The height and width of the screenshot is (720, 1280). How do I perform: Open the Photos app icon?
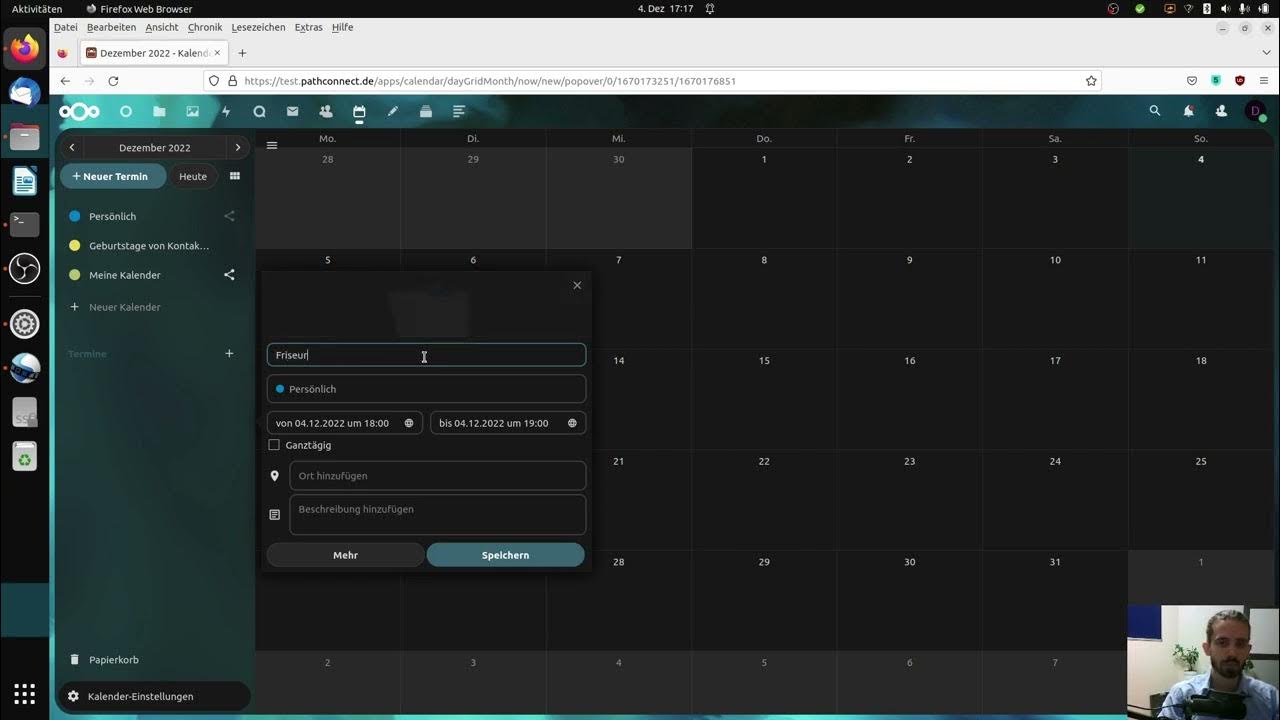192,112
